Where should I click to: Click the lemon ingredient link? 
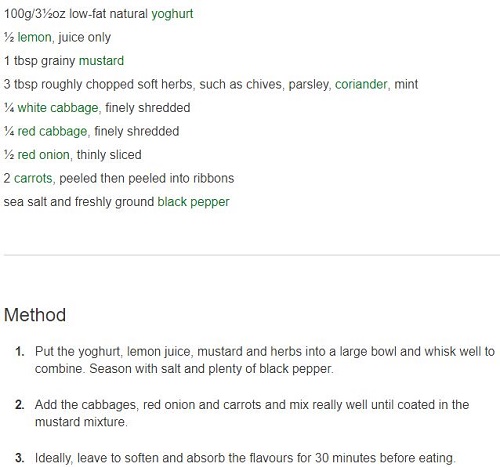tap(34, 37)
